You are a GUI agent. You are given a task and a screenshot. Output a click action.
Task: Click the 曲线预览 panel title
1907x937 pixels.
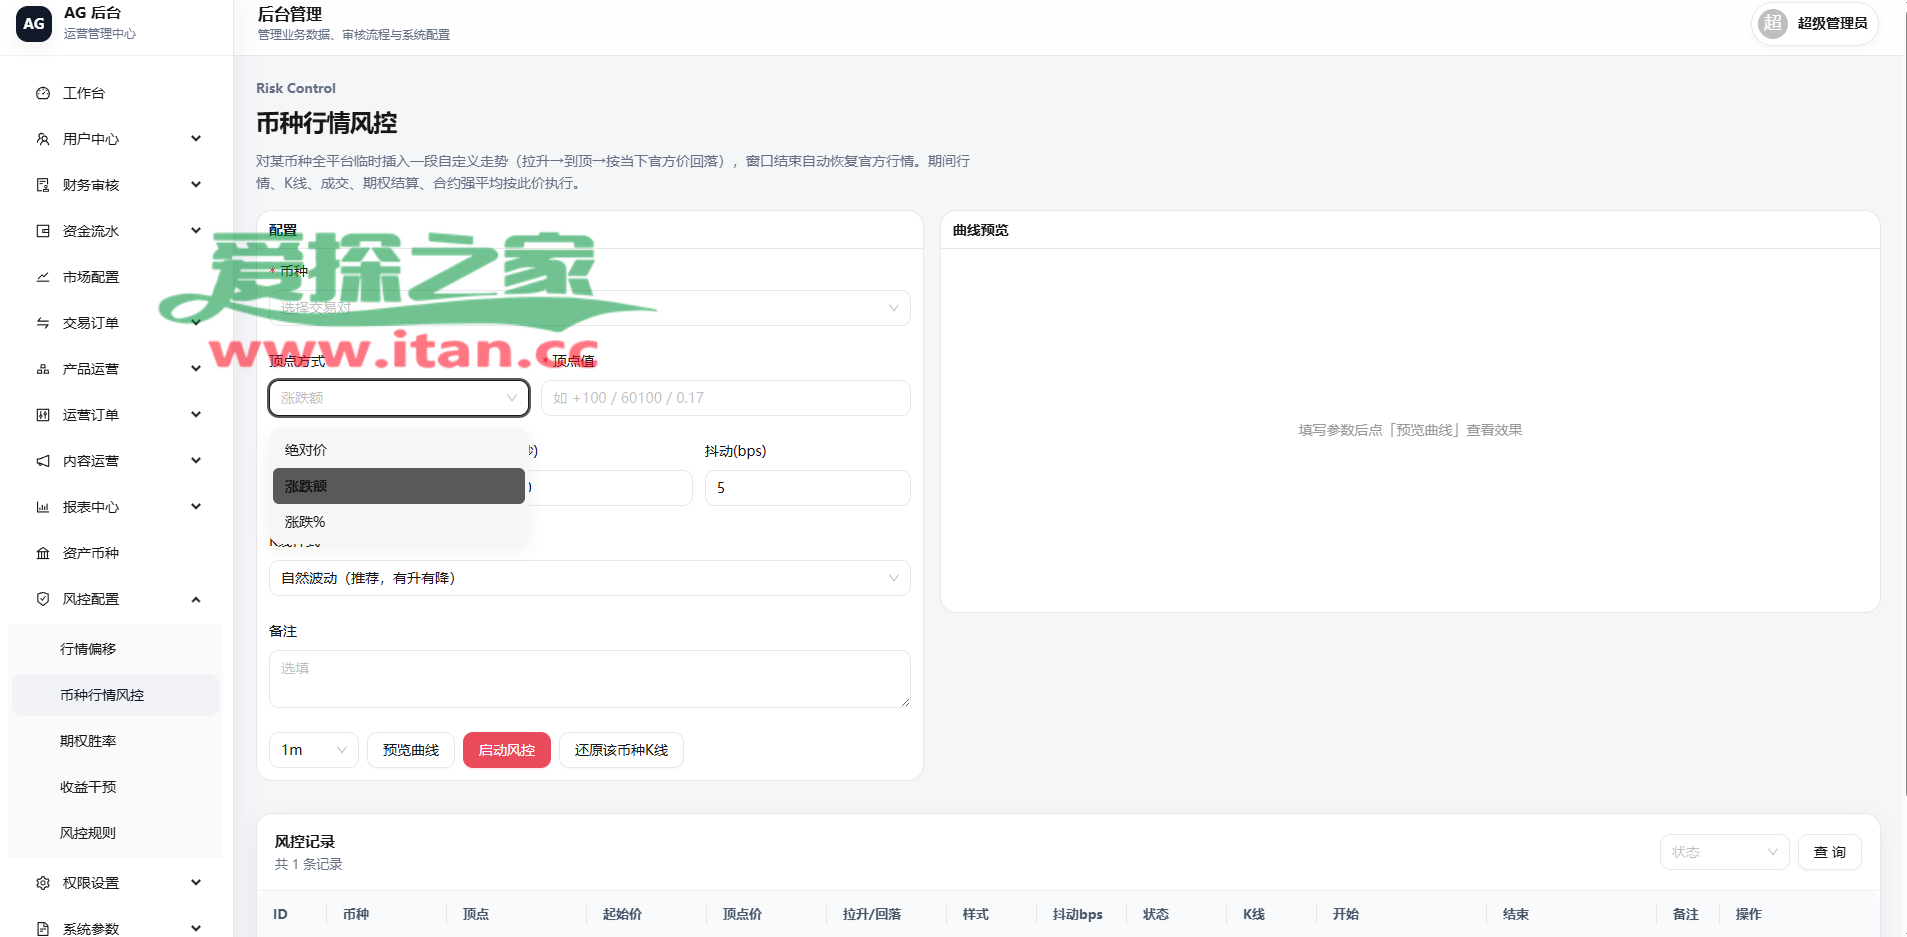click(981, 230)
